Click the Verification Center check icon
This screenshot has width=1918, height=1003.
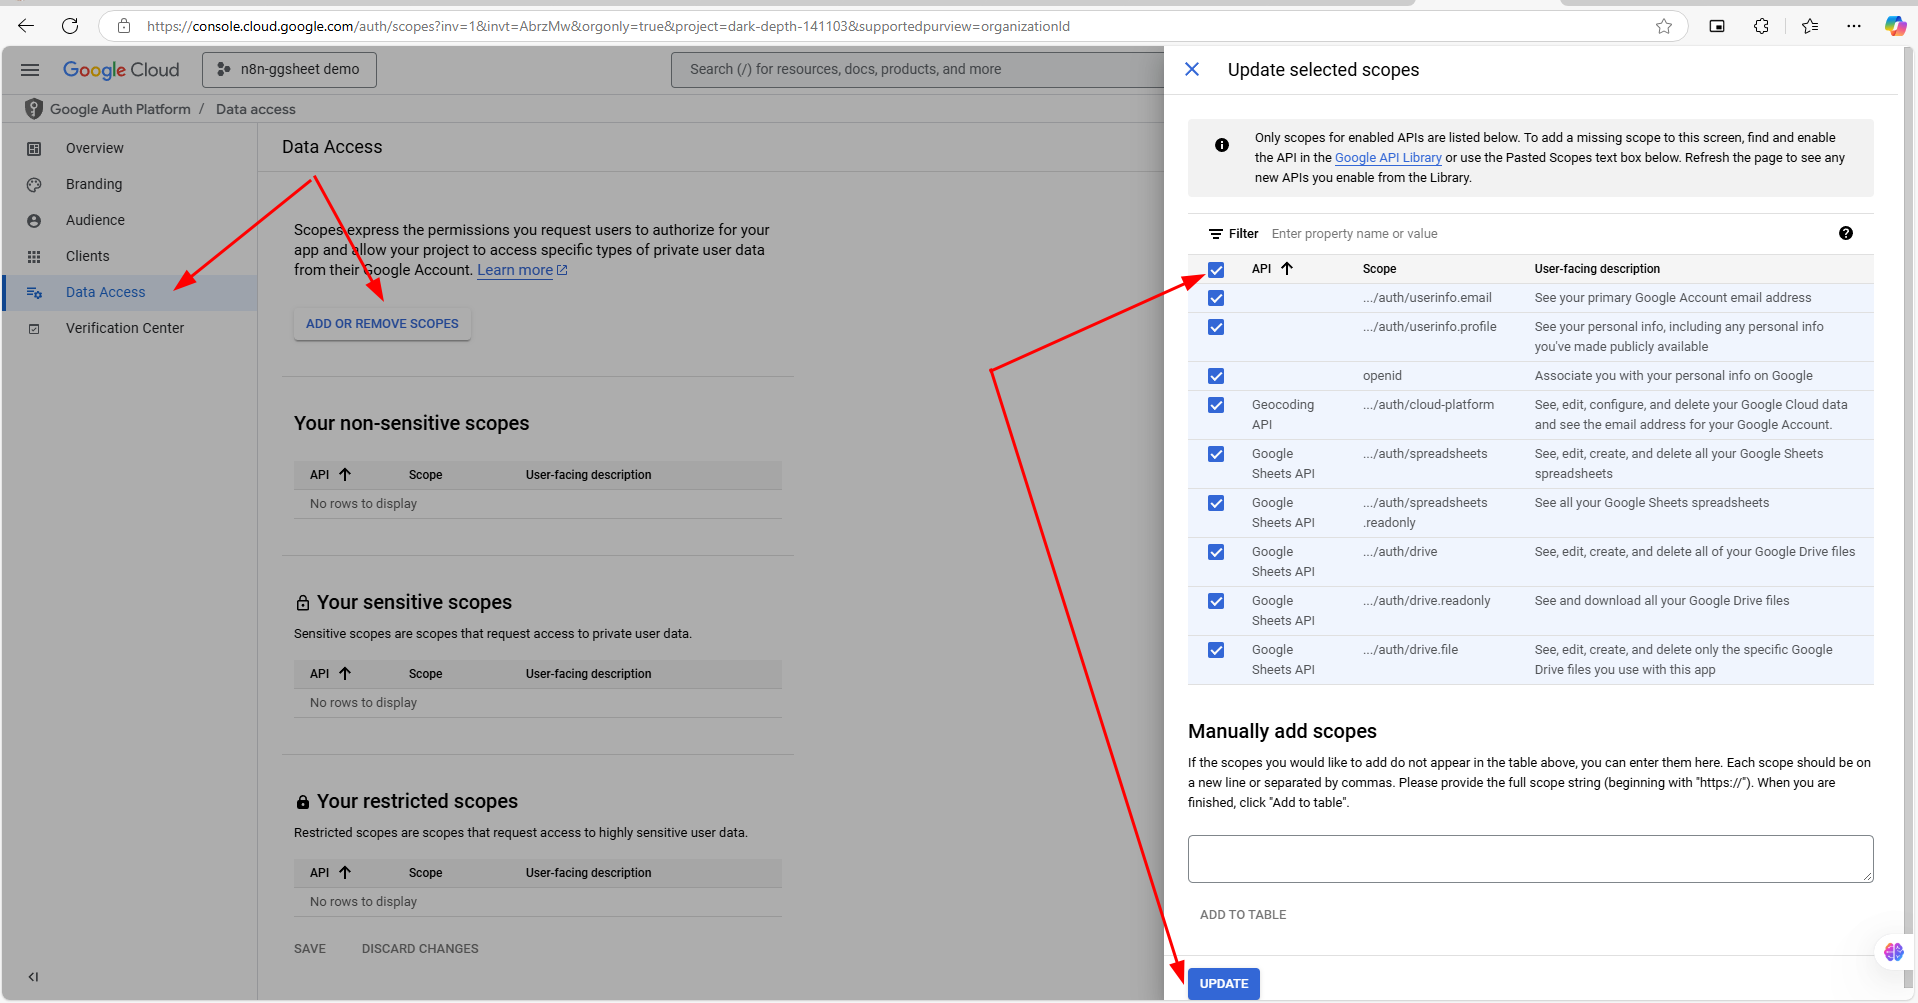click(34, 328)
